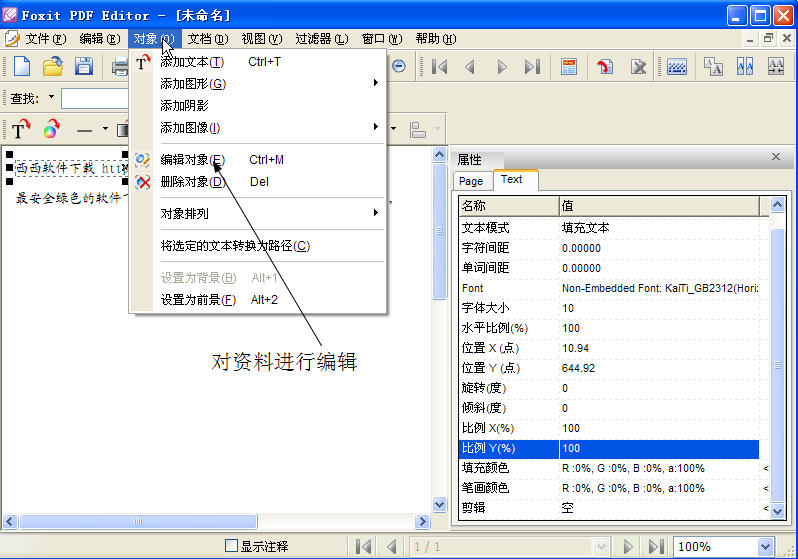Open the 帮助 menu
The width and height of the screenshot is (798, 559).
436,39
